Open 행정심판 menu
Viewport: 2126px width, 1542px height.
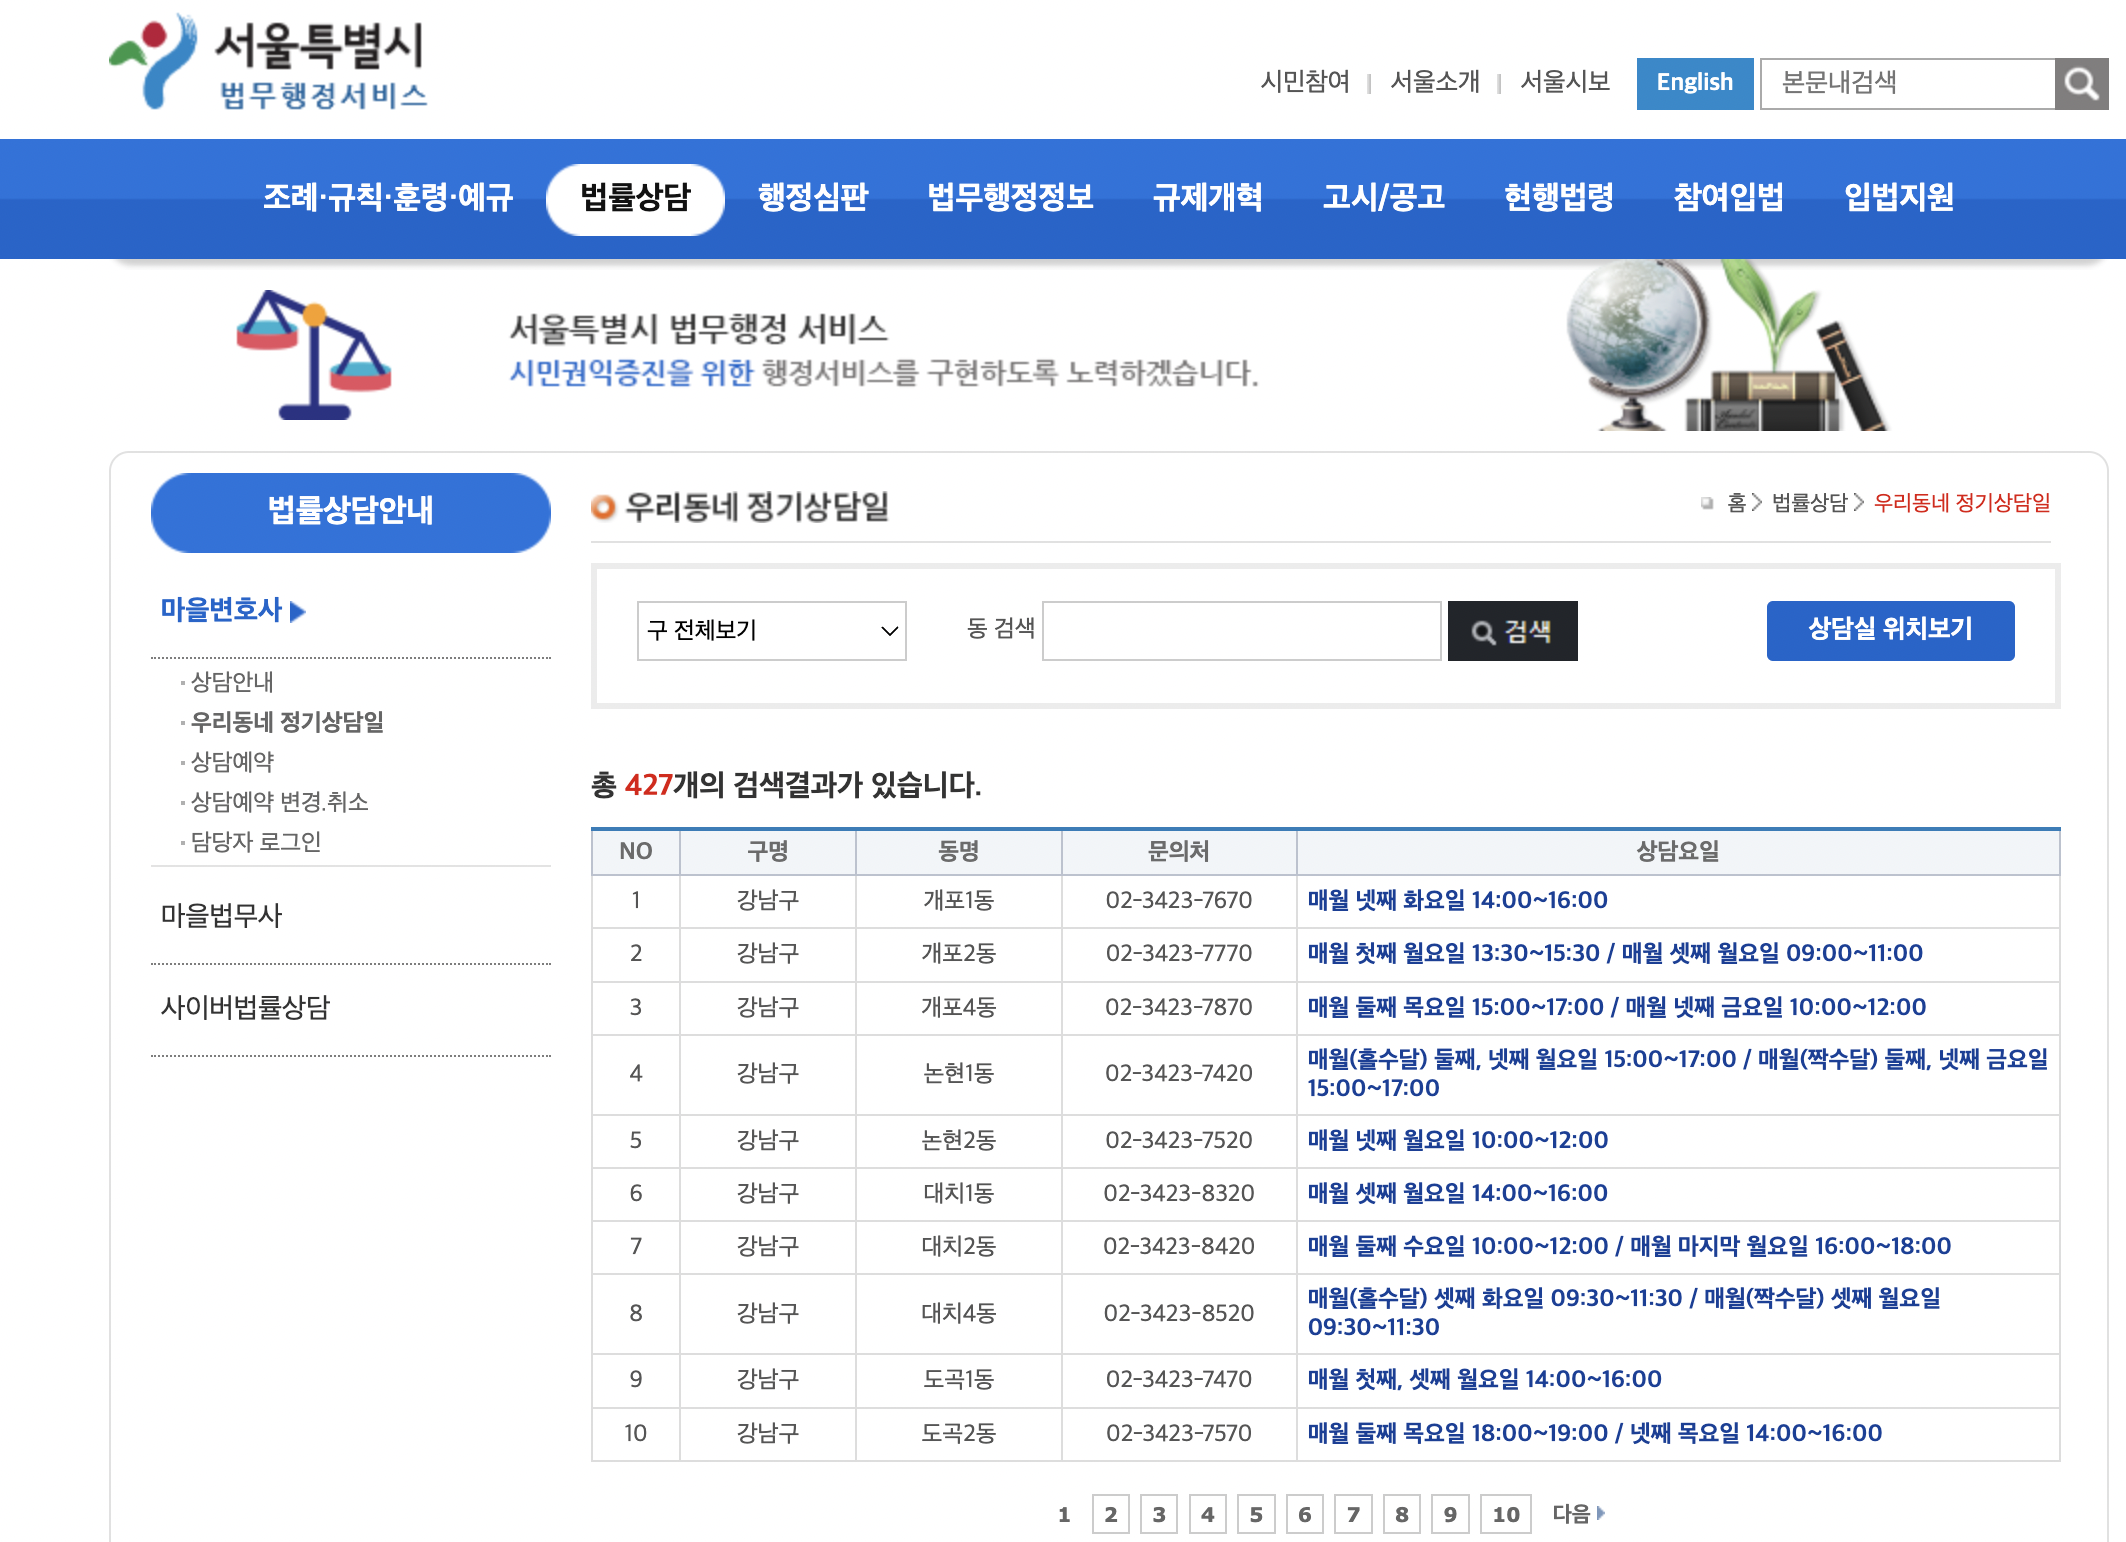pyautogui.click(x=813, y=197)
